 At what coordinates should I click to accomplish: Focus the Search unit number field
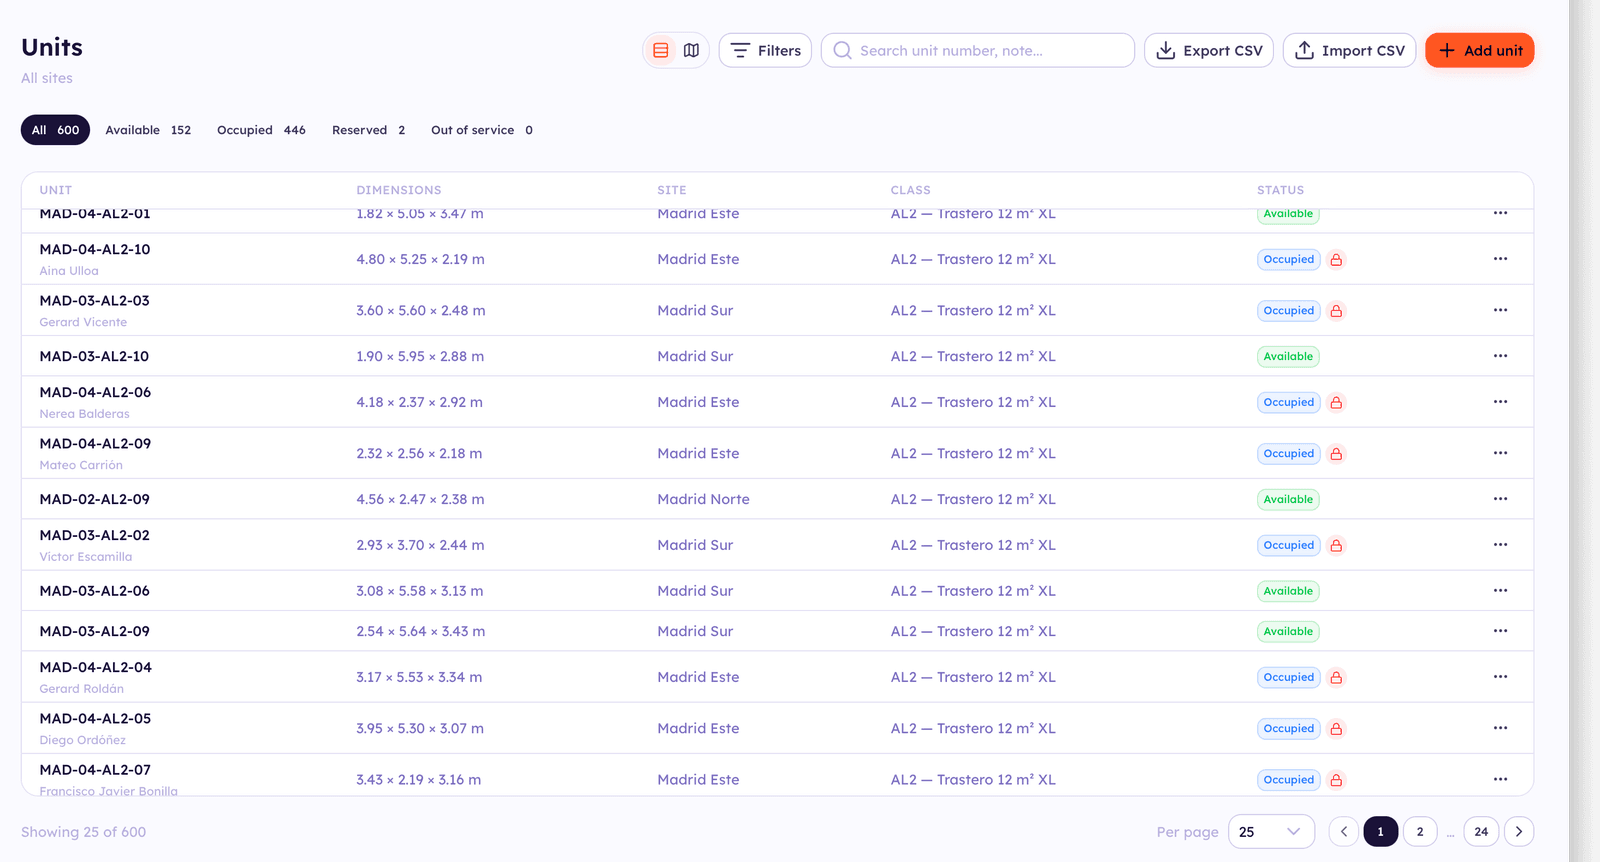point(977,50)
